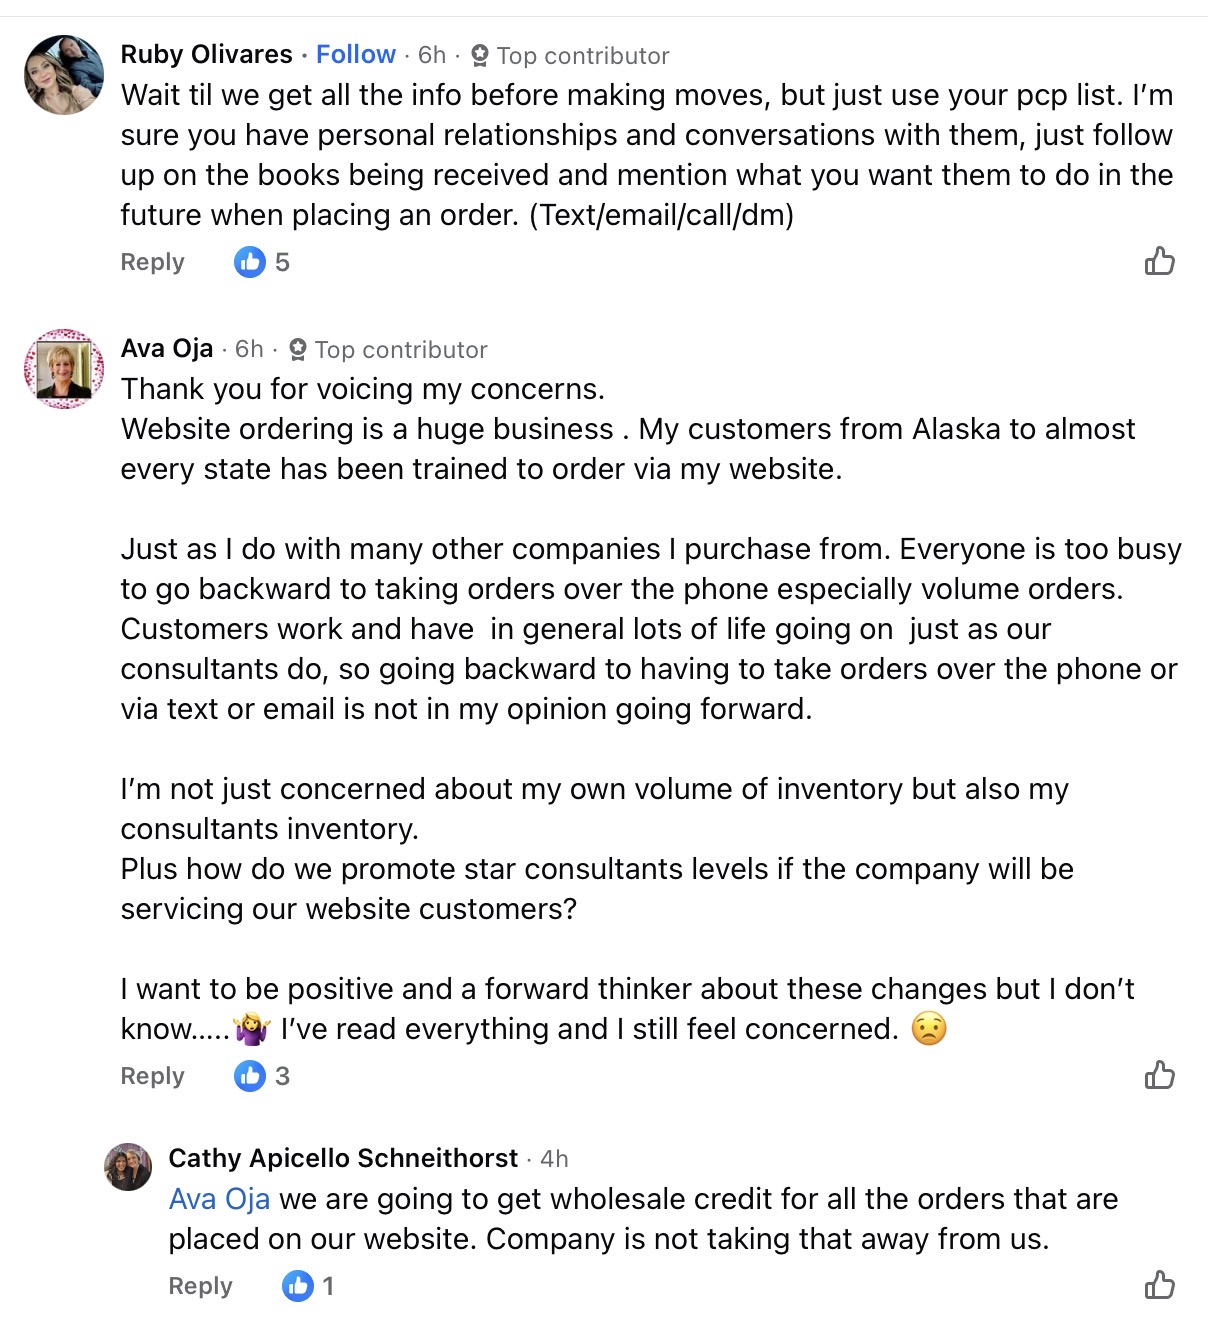1208x1339 pixels.
Task: Like Ruby Olivares' comment with thumbs-up
Action: 1159,262
